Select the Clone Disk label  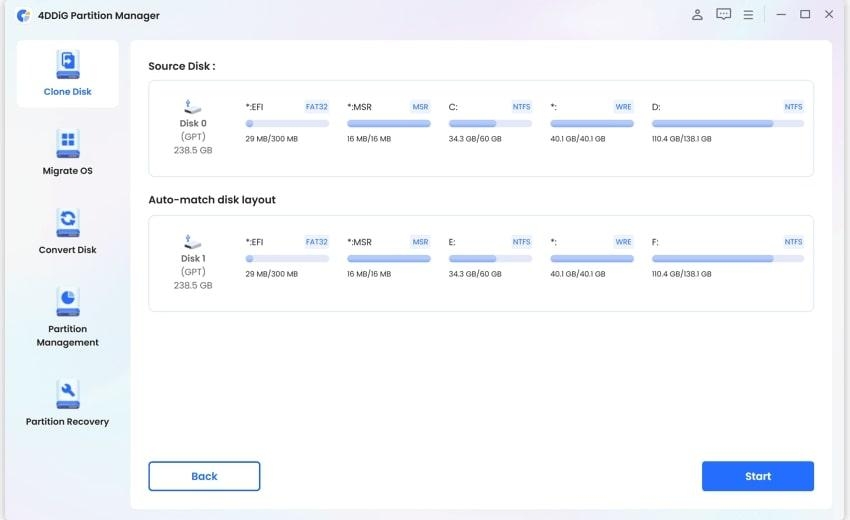68,92
